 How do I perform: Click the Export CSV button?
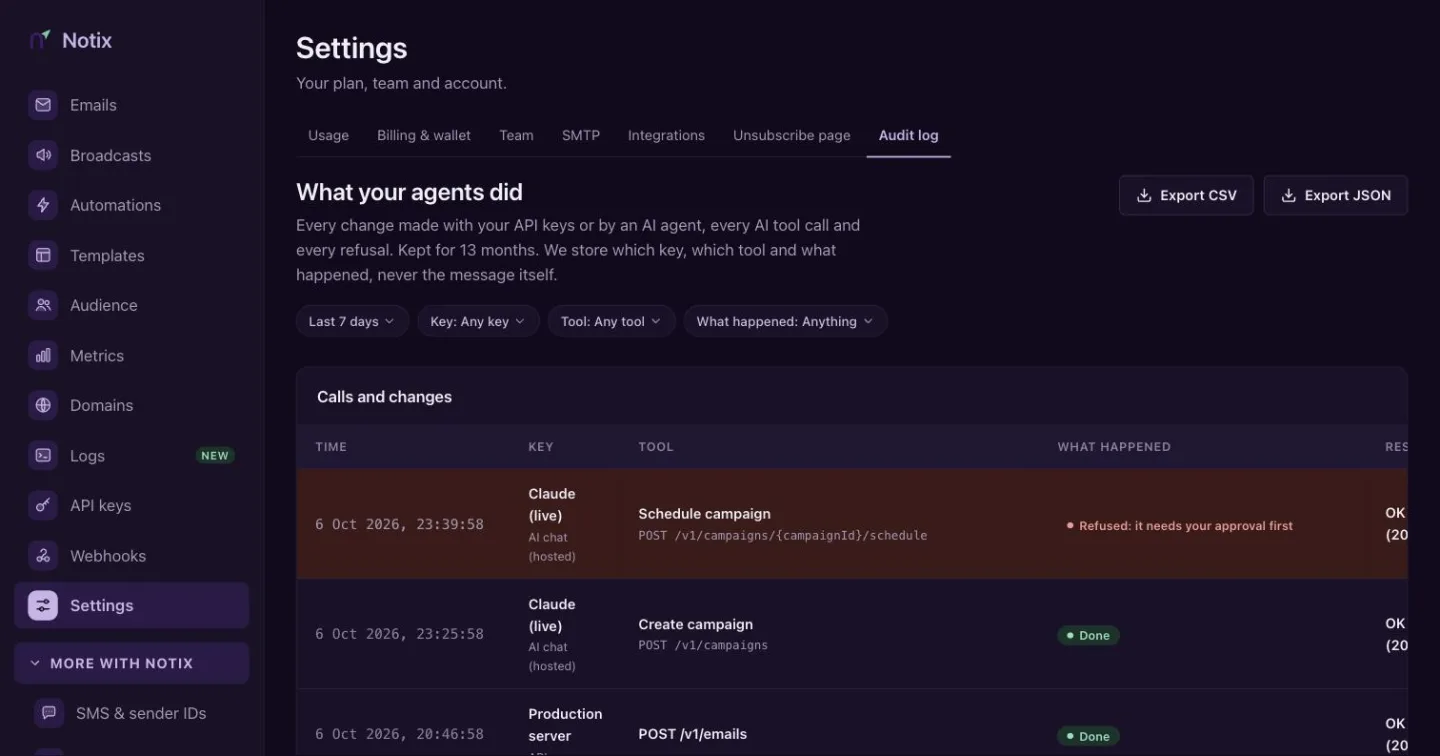(1186, 195)
